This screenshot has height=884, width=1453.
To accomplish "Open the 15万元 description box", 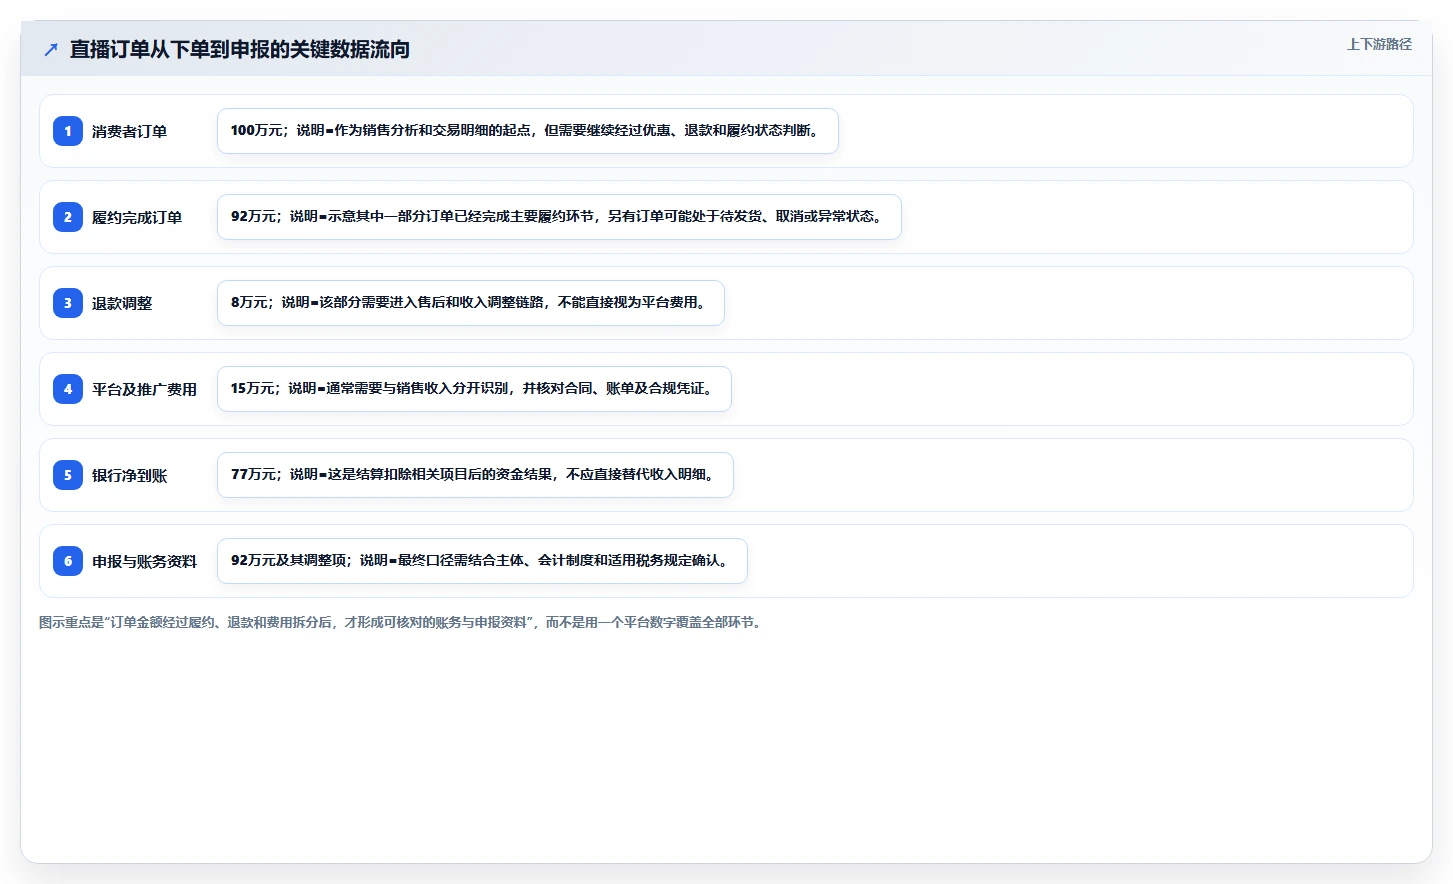I will 474,389.
